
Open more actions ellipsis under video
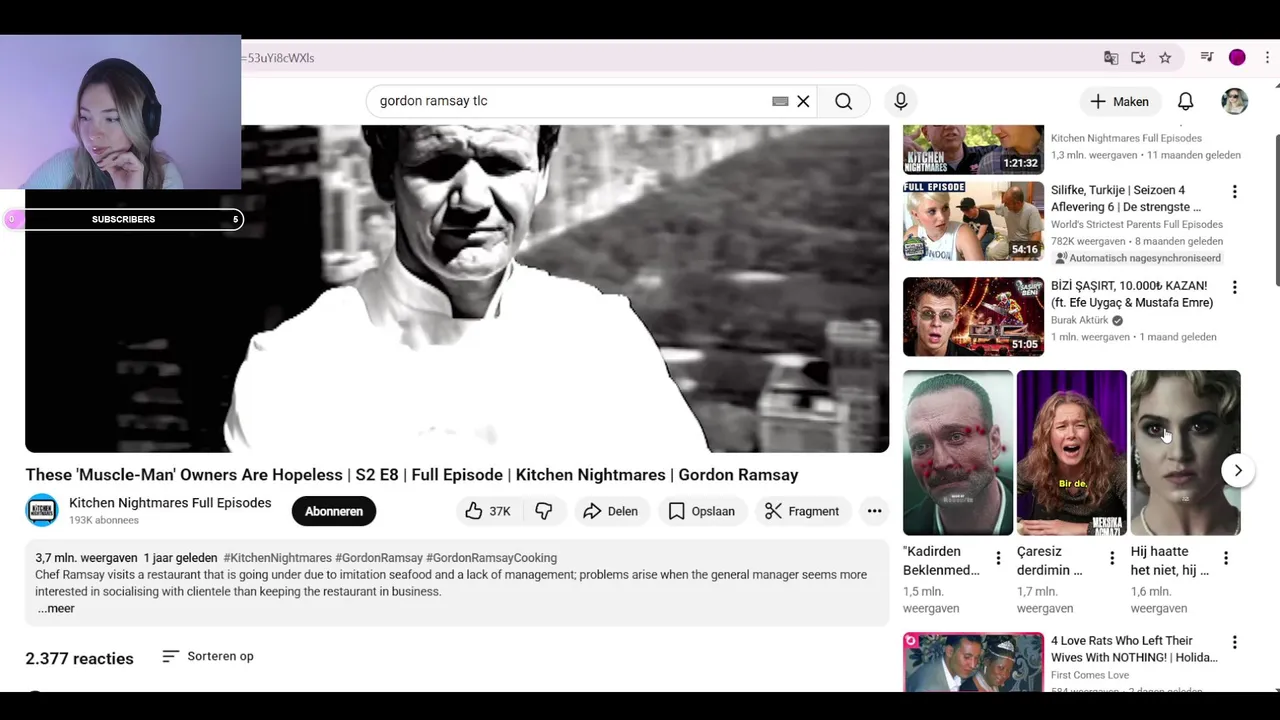(x=874, y=511)
